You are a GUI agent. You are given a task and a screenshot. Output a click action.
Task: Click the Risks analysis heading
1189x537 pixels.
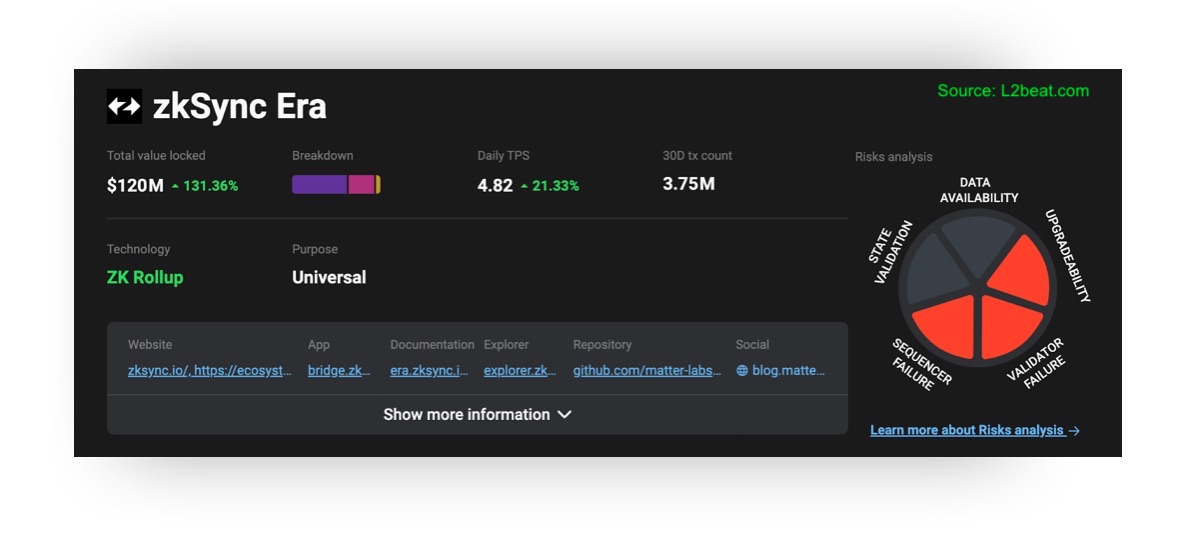click(x=893, y=157)
